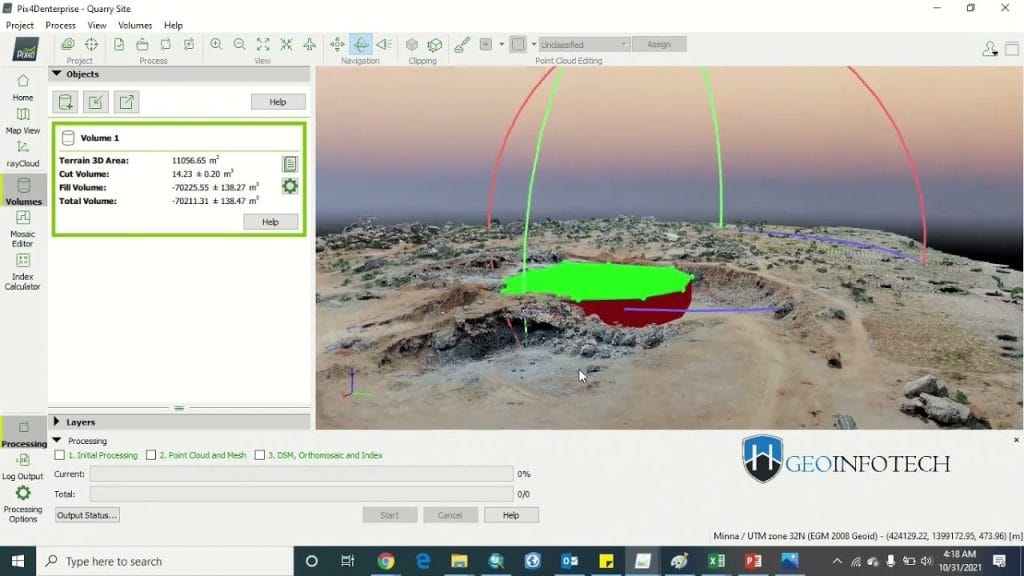
Task: Open volume computation settings gear icon
Action: tap(290, 186)
